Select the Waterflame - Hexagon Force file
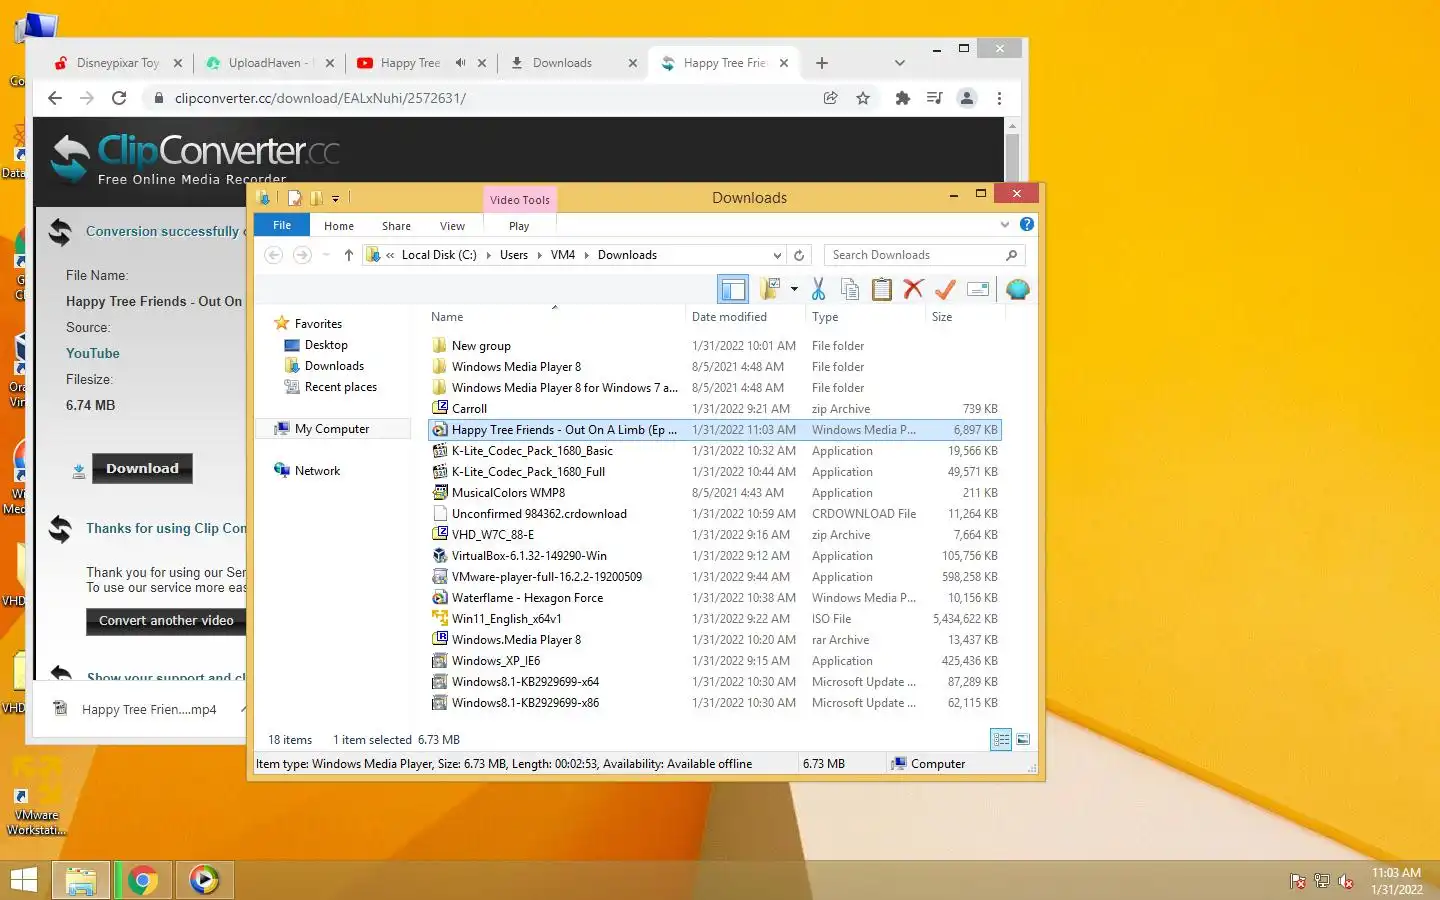 [715, 598]
